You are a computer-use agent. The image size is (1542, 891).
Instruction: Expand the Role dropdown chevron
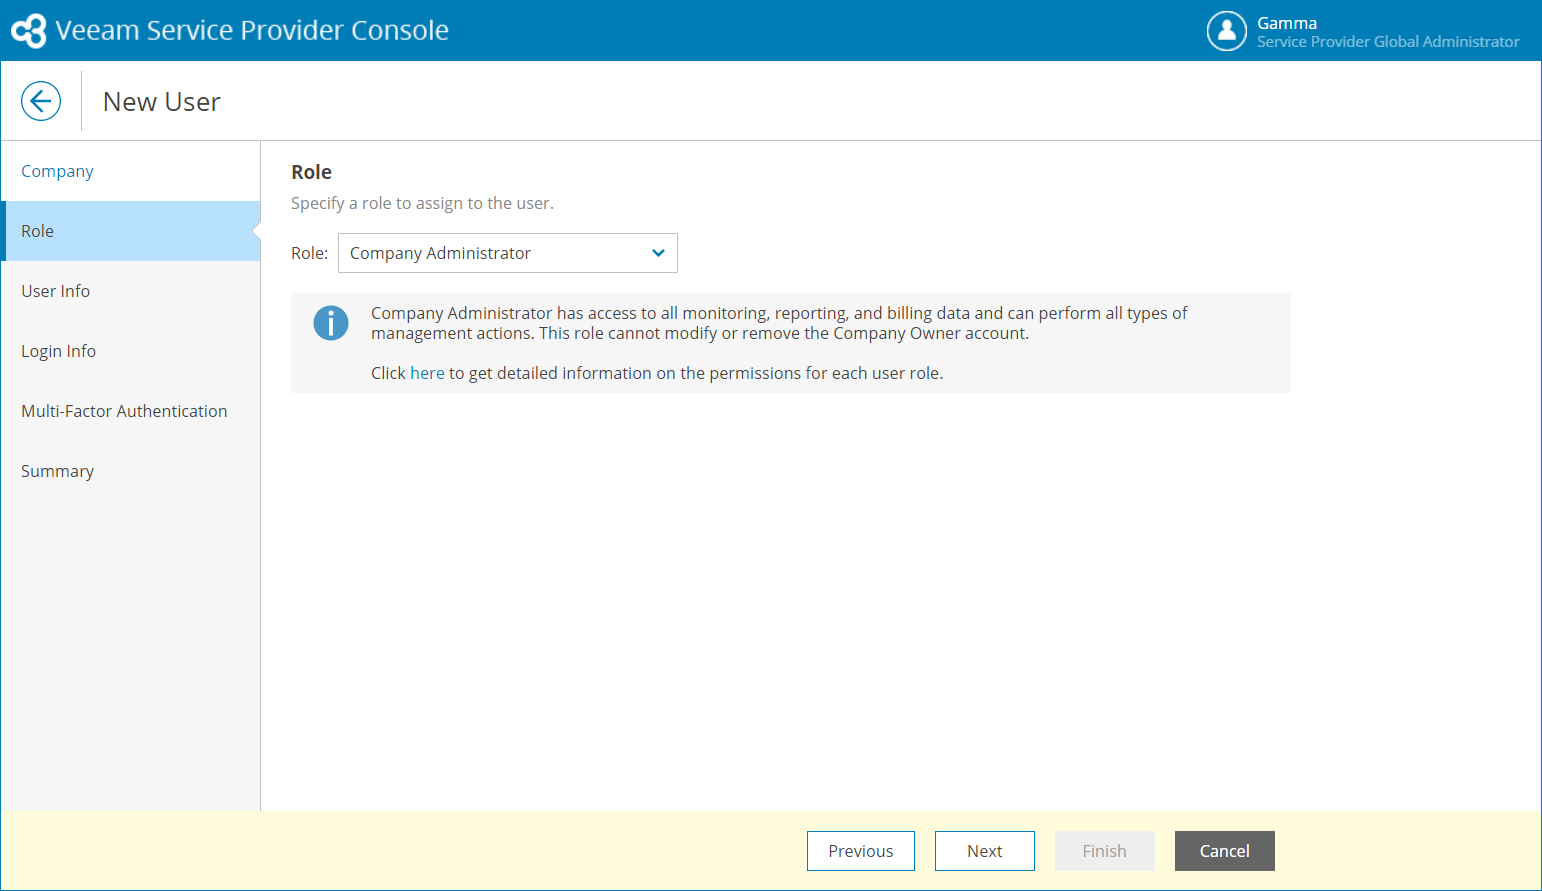[x=658, y=253]
